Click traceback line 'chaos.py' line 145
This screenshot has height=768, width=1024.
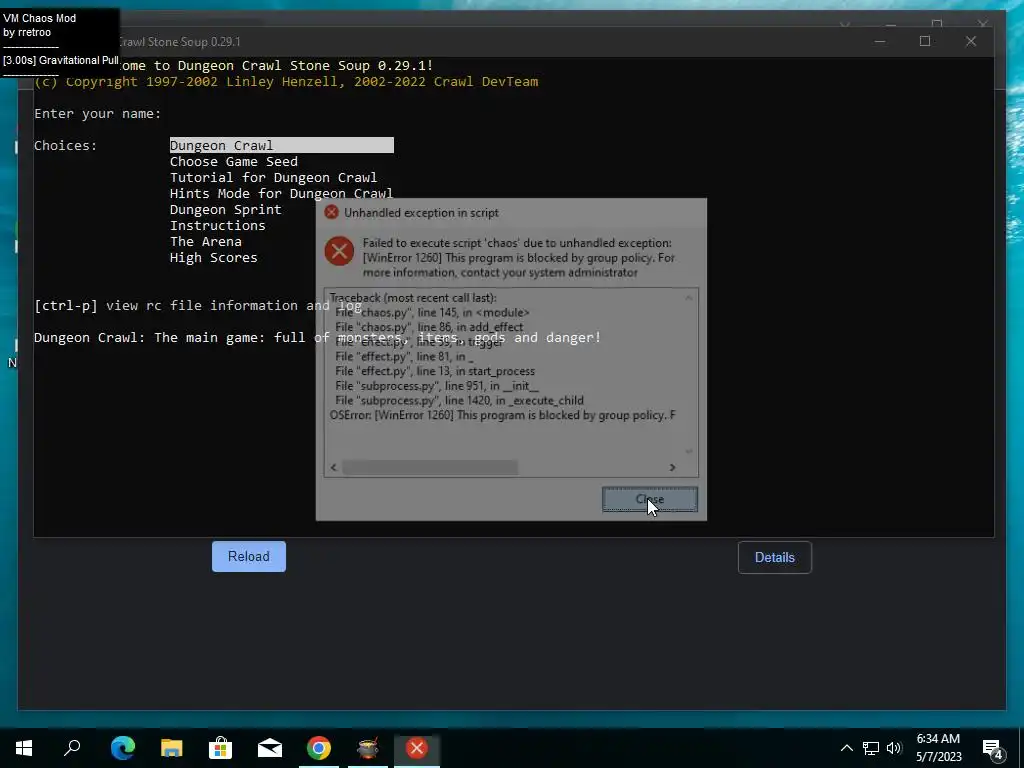coord(432,312)
